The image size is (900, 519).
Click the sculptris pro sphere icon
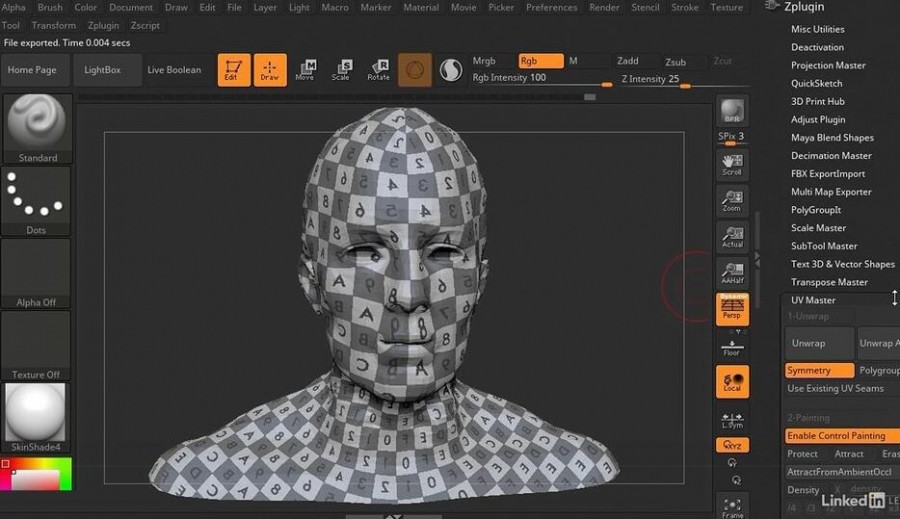coord(451,70)
